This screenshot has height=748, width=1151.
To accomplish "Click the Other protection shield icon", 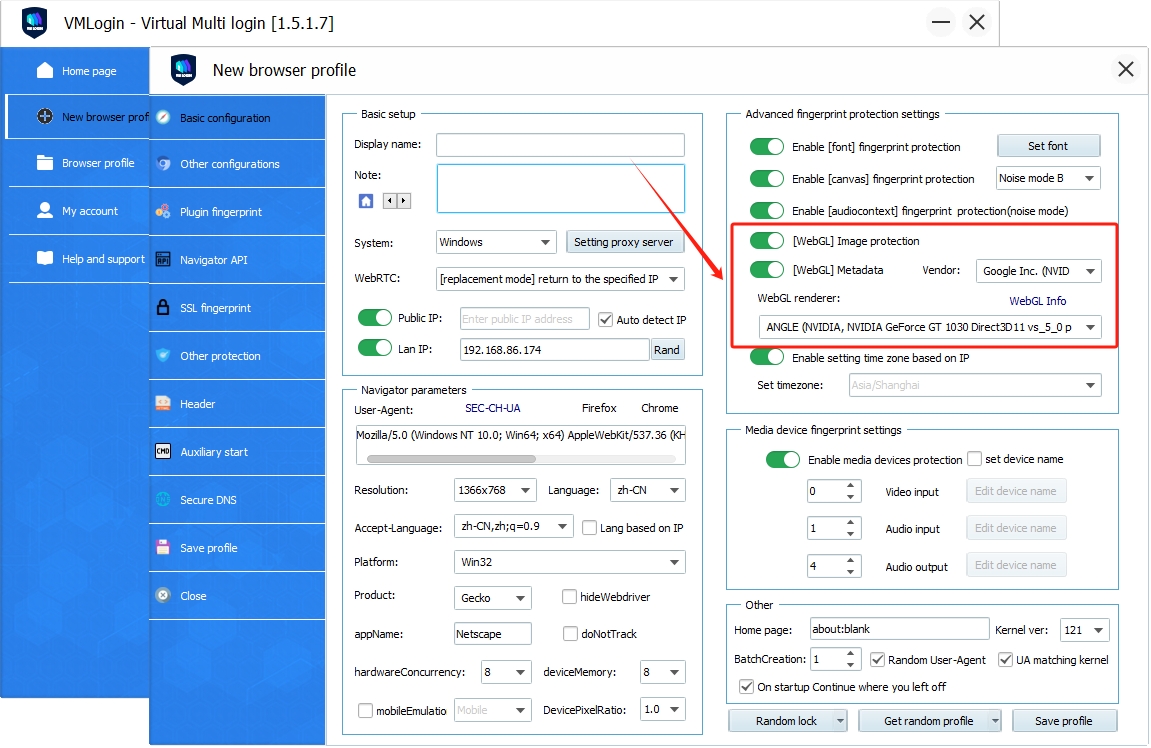I will tap(163, 356).
